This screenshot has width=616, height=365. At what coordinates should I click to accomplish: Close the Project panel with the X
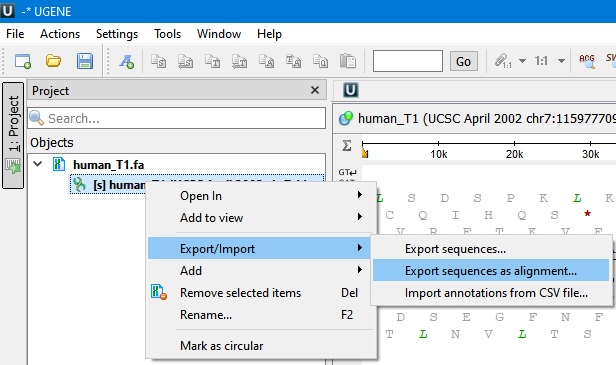(x=315, y=90)
